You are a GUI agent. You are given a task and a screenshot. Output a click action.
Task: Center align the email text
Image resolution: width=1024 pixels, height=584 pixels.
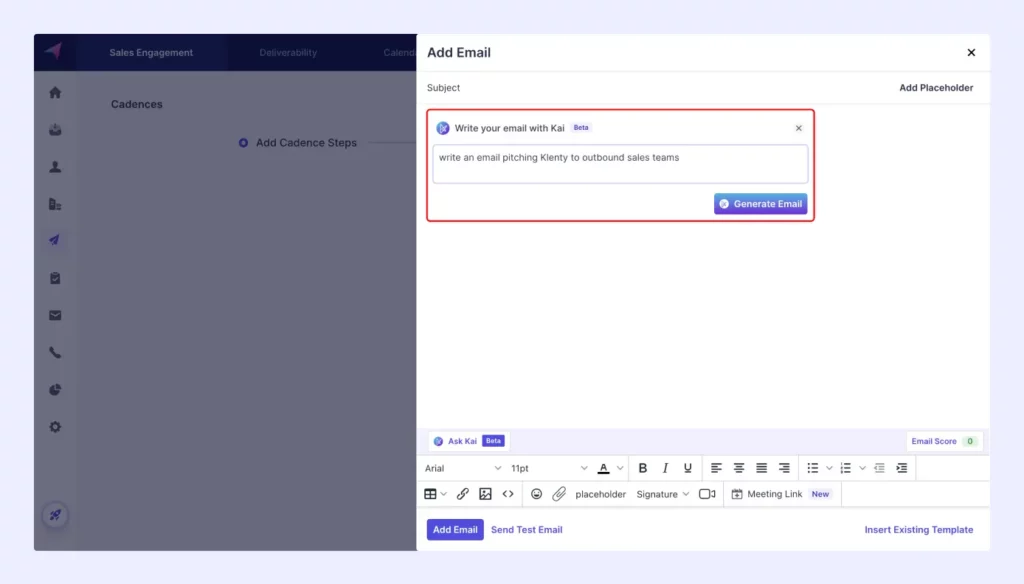tap(739, 468)
